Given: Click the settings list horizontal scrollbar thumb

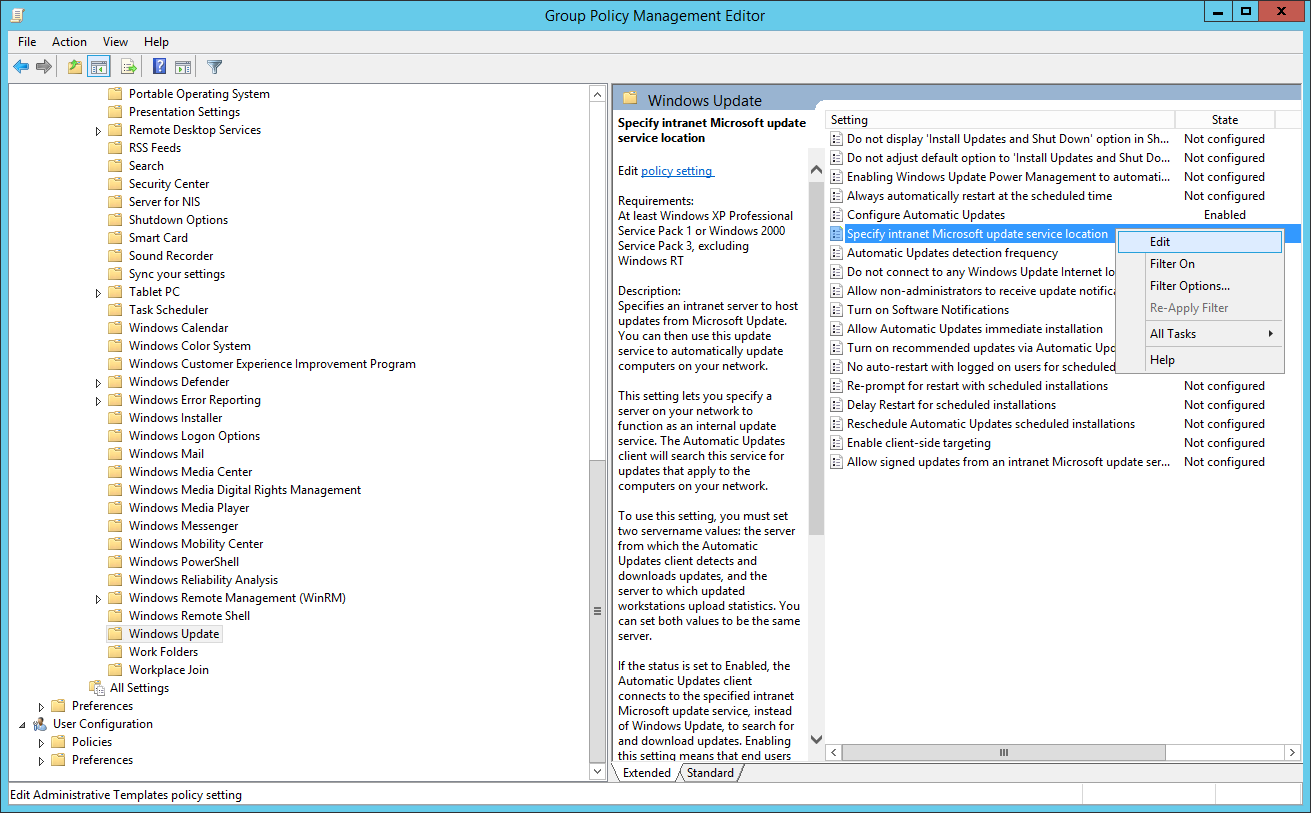Looking at the screenshot, I should (x=1003, y=752).
